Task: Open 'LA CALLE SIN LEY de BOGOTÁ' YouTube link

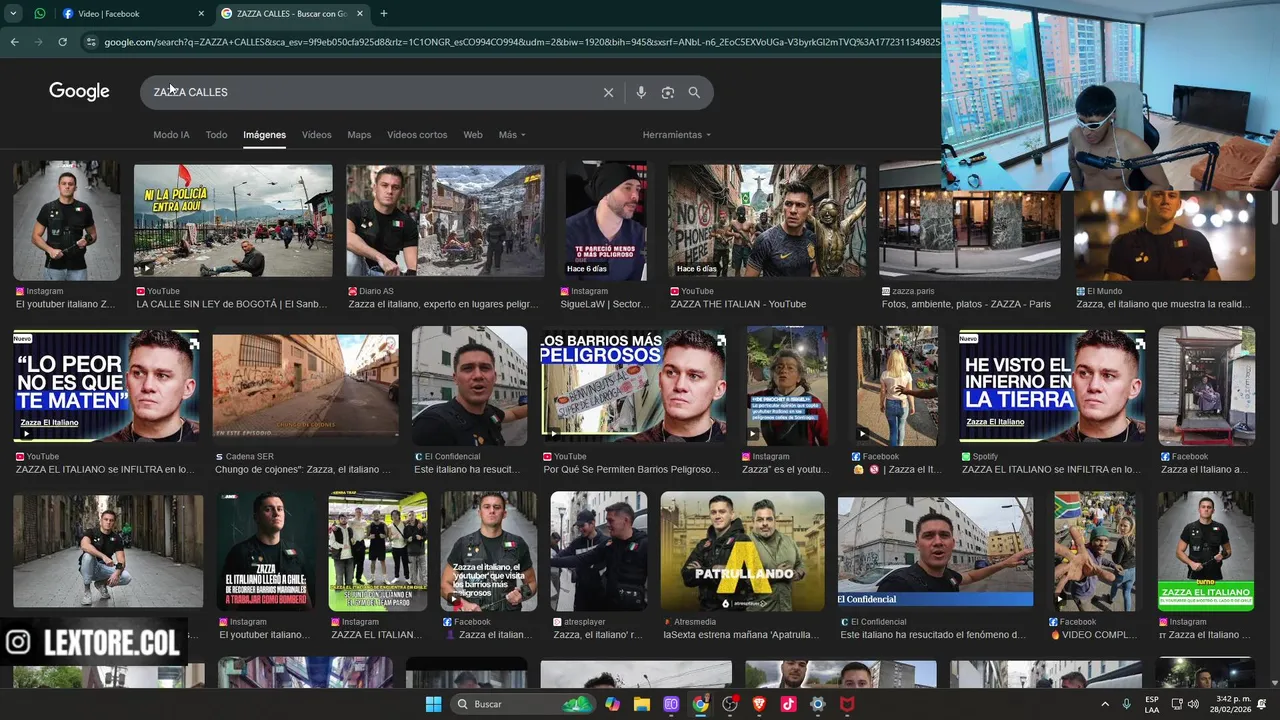Action: [x=232, y=304]
